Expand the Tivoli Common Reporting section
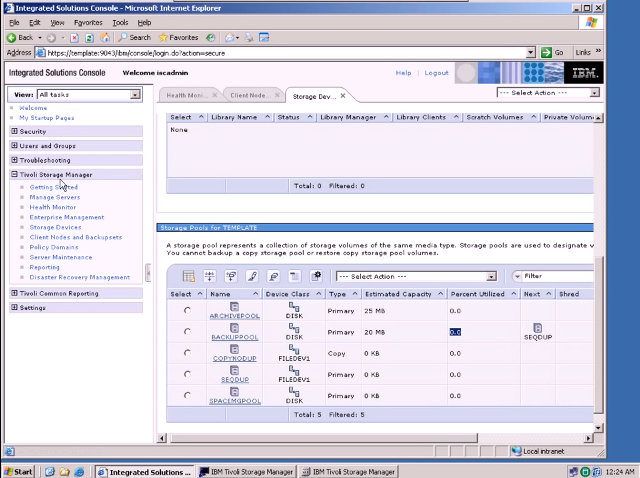640x478 pixels. 15,294
